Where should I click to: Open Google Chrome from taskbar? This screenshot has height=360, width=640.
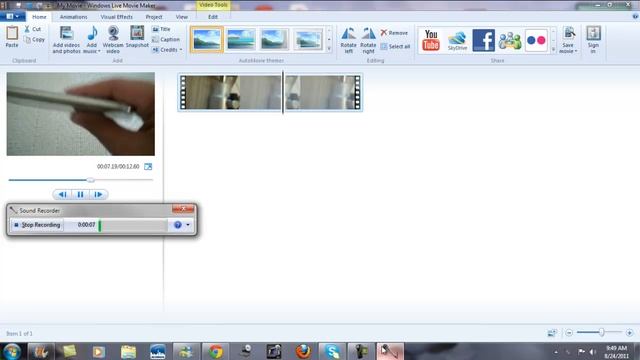[215, 351]
